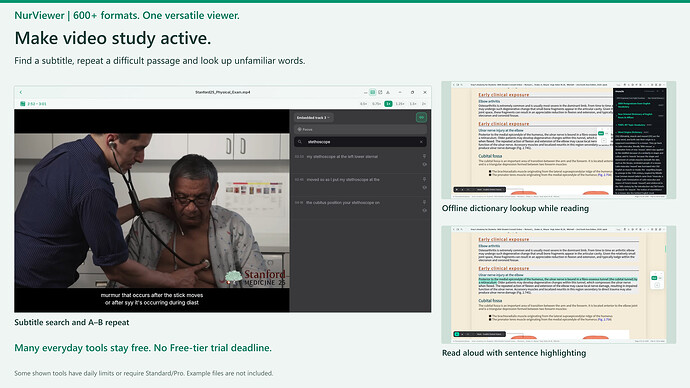Open the 'Read aloud with sentence highlighting' screenshot thumbnail
Viewport: 690px width, 388px height.
pyautogui.click(x=559, y=285)
